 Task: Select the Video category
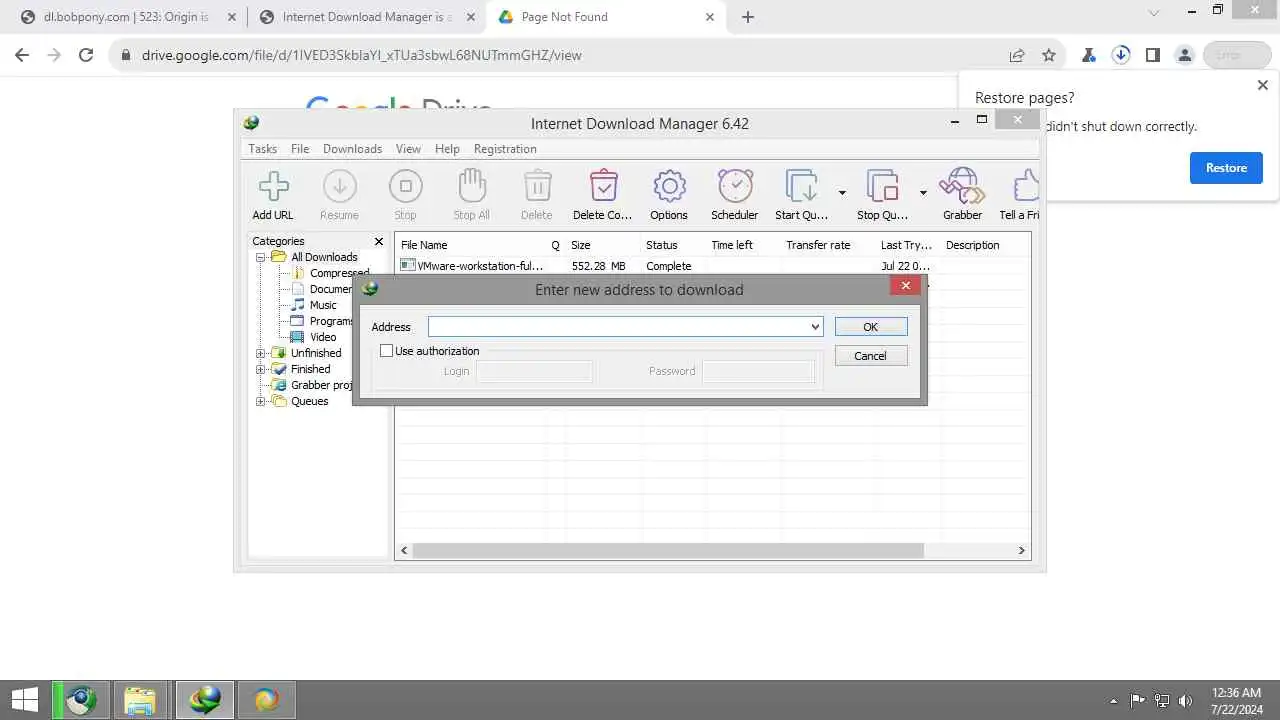click(x=323, y=337)
